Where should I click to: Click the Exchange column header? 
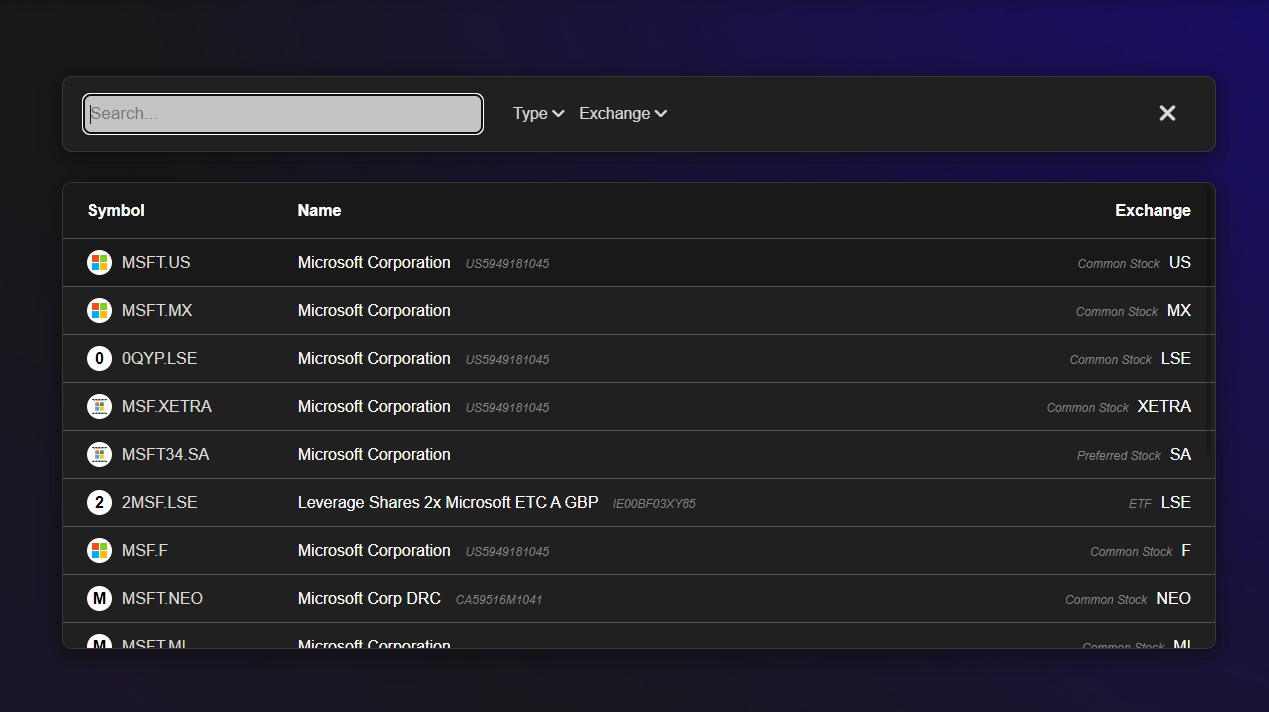(x=1153, y=210)
